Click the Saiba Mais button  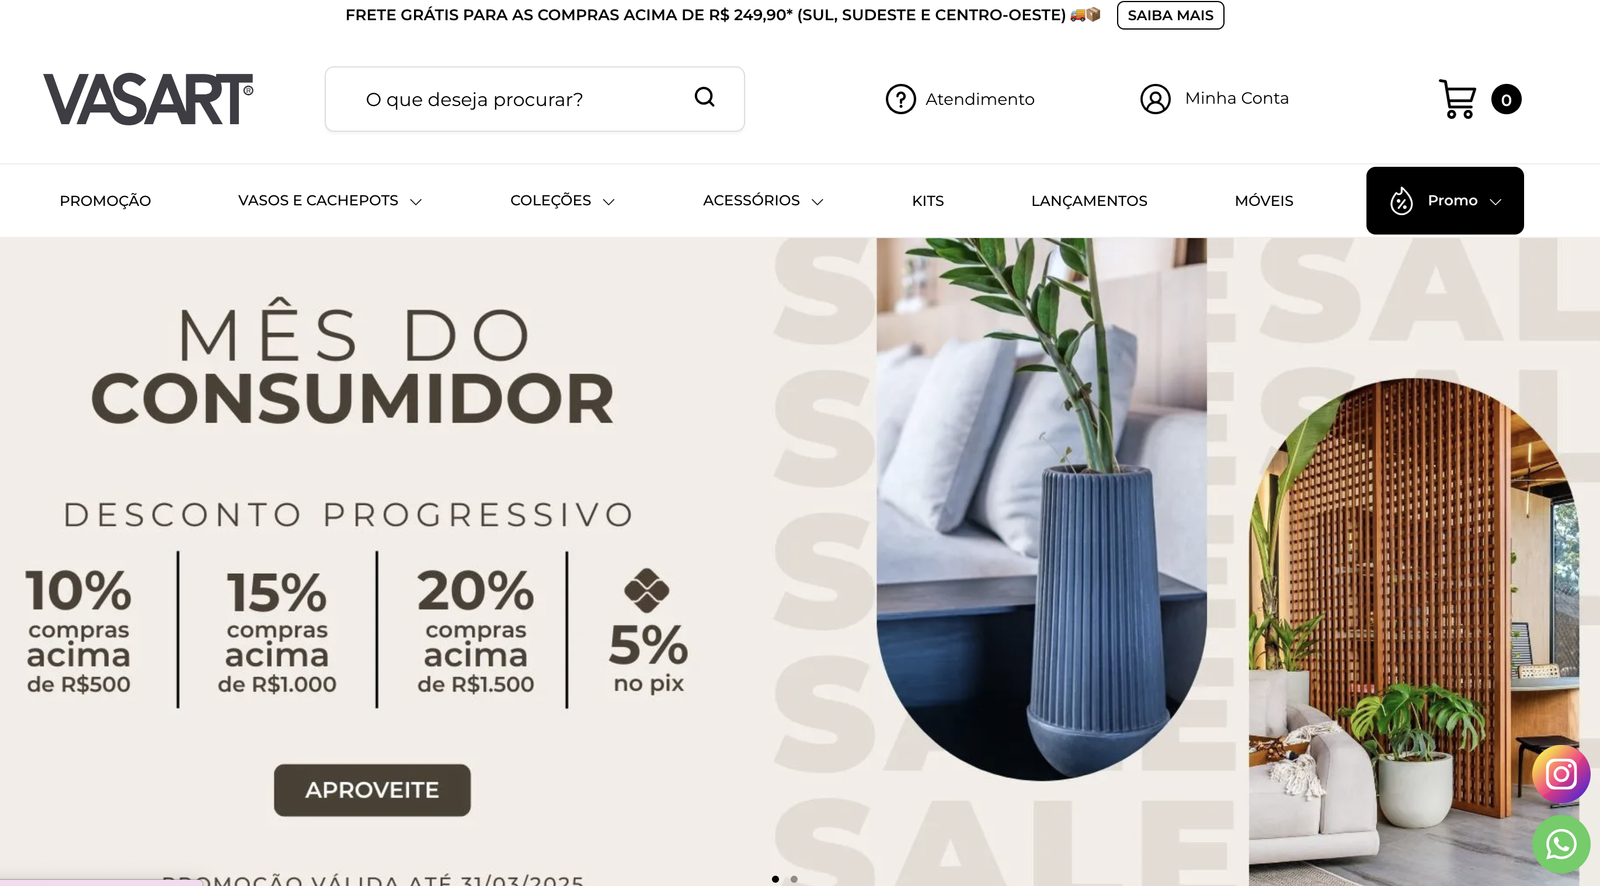[1170, 15]
